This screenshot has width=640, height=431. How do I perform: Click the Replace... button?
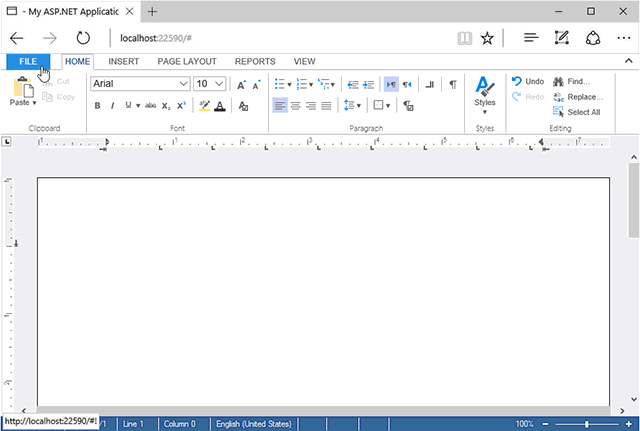tap(578, 97)
